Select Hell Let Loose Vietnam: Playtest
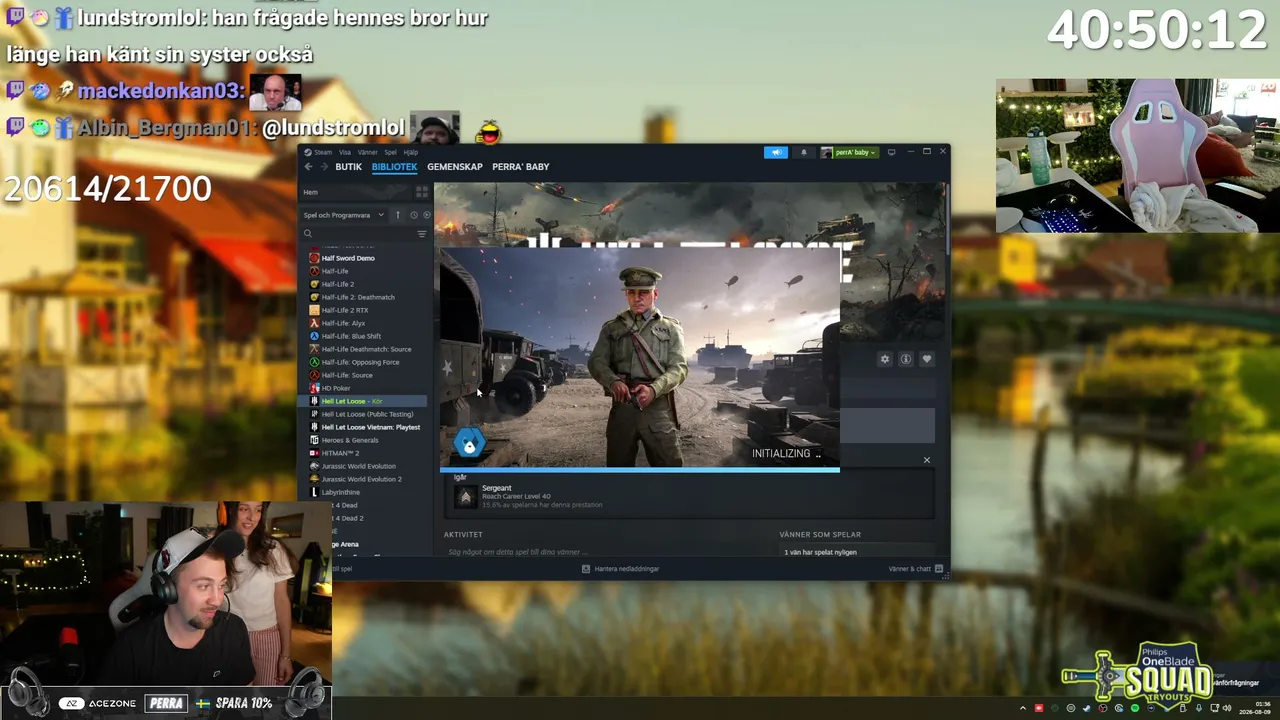This screenshot has height=720, width=1280. [x=371, y=427]
